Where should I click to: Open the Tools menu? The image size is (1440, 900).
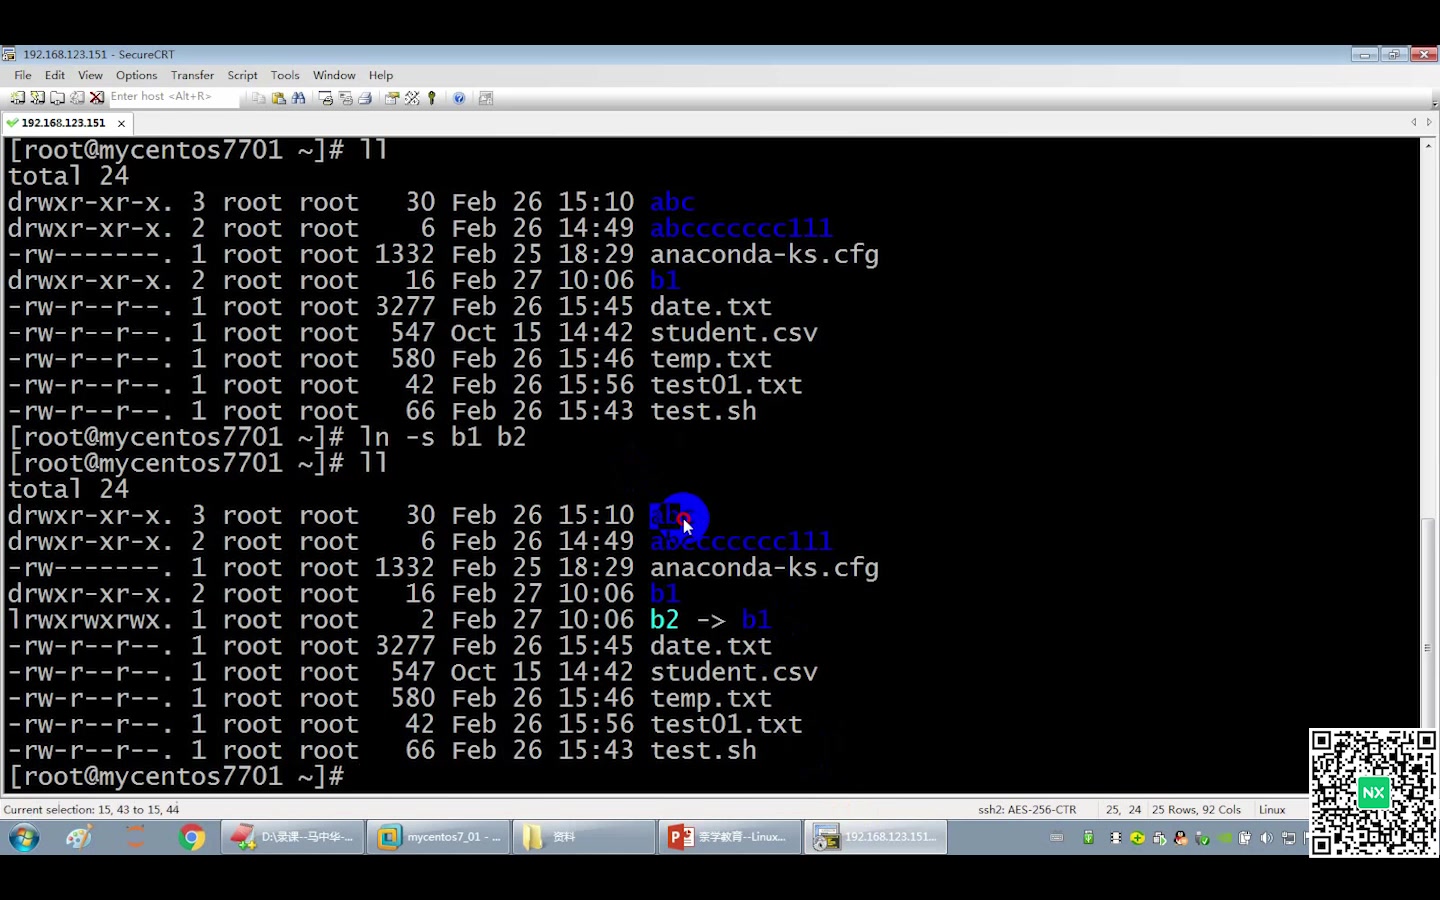click(285, 75)
